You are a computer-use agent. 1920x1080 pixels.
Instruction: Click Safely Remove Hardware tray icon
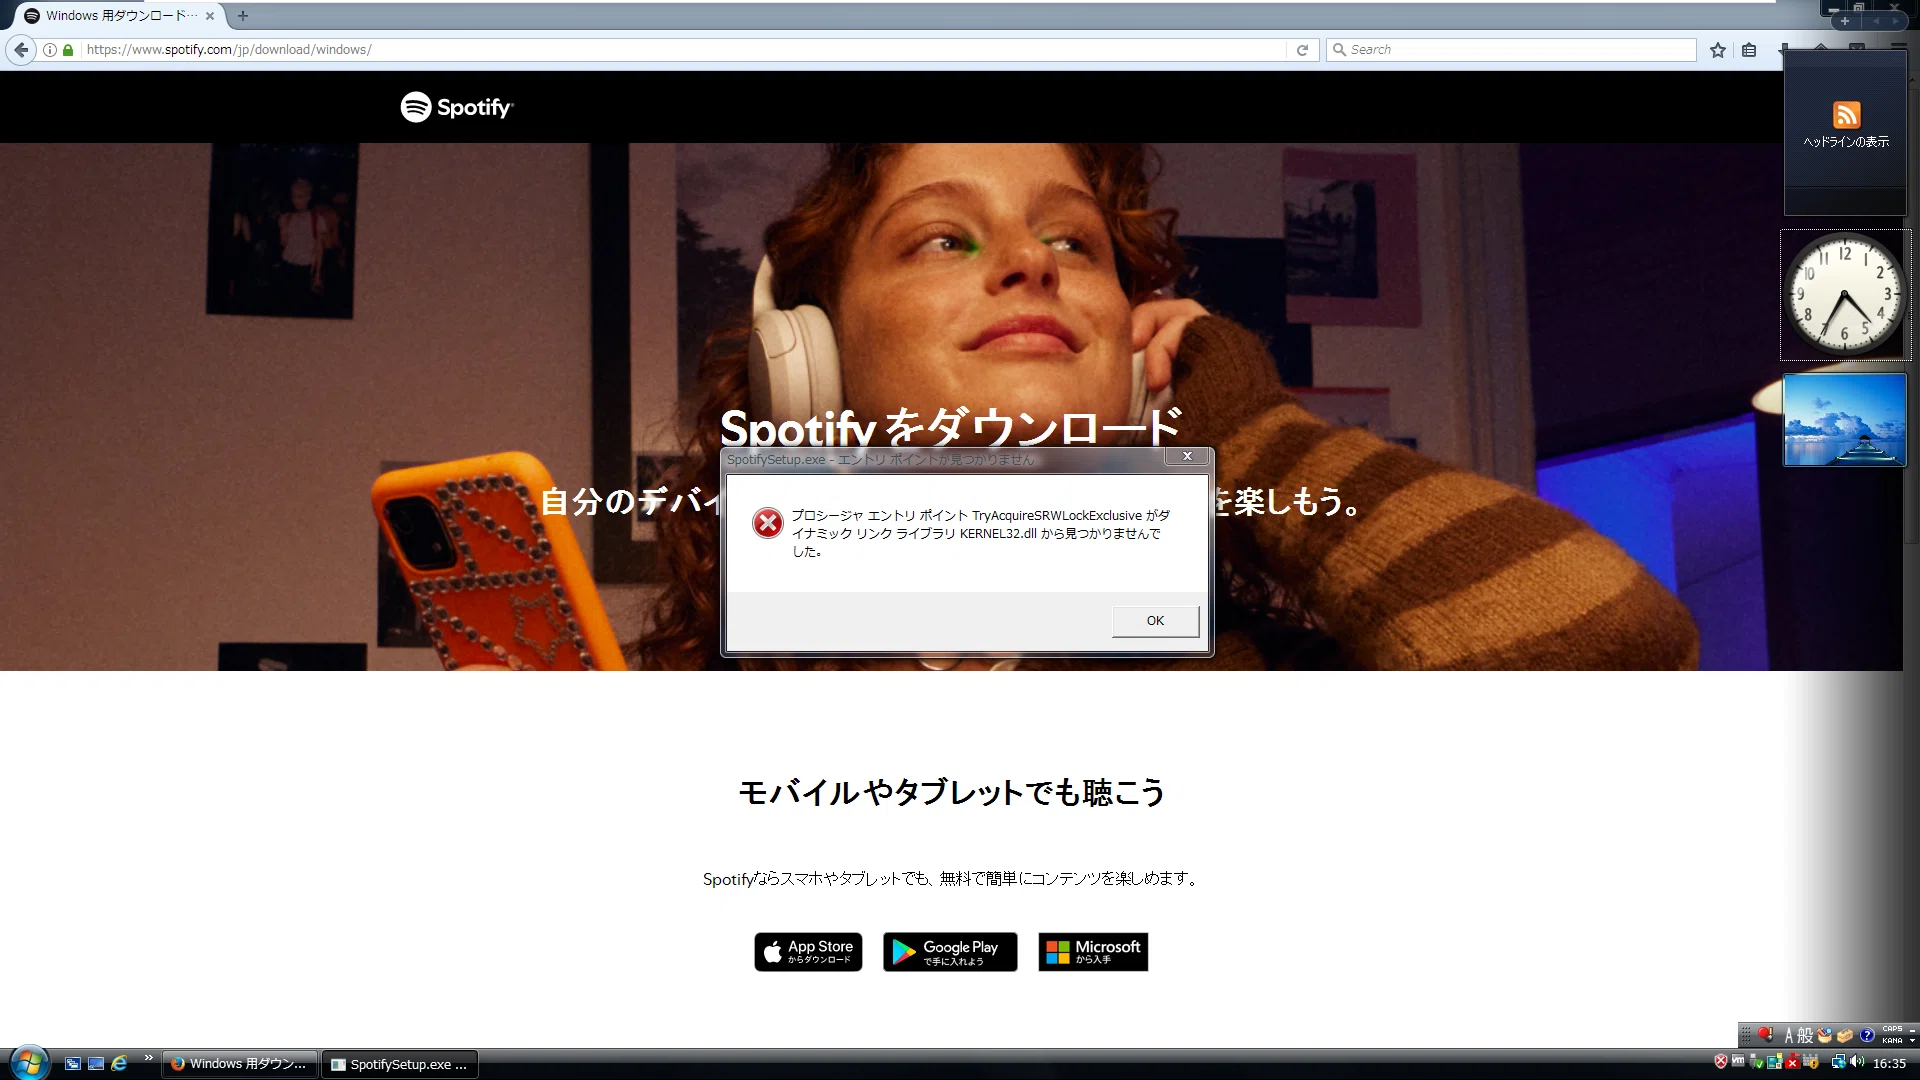tap(1756, 1062)
